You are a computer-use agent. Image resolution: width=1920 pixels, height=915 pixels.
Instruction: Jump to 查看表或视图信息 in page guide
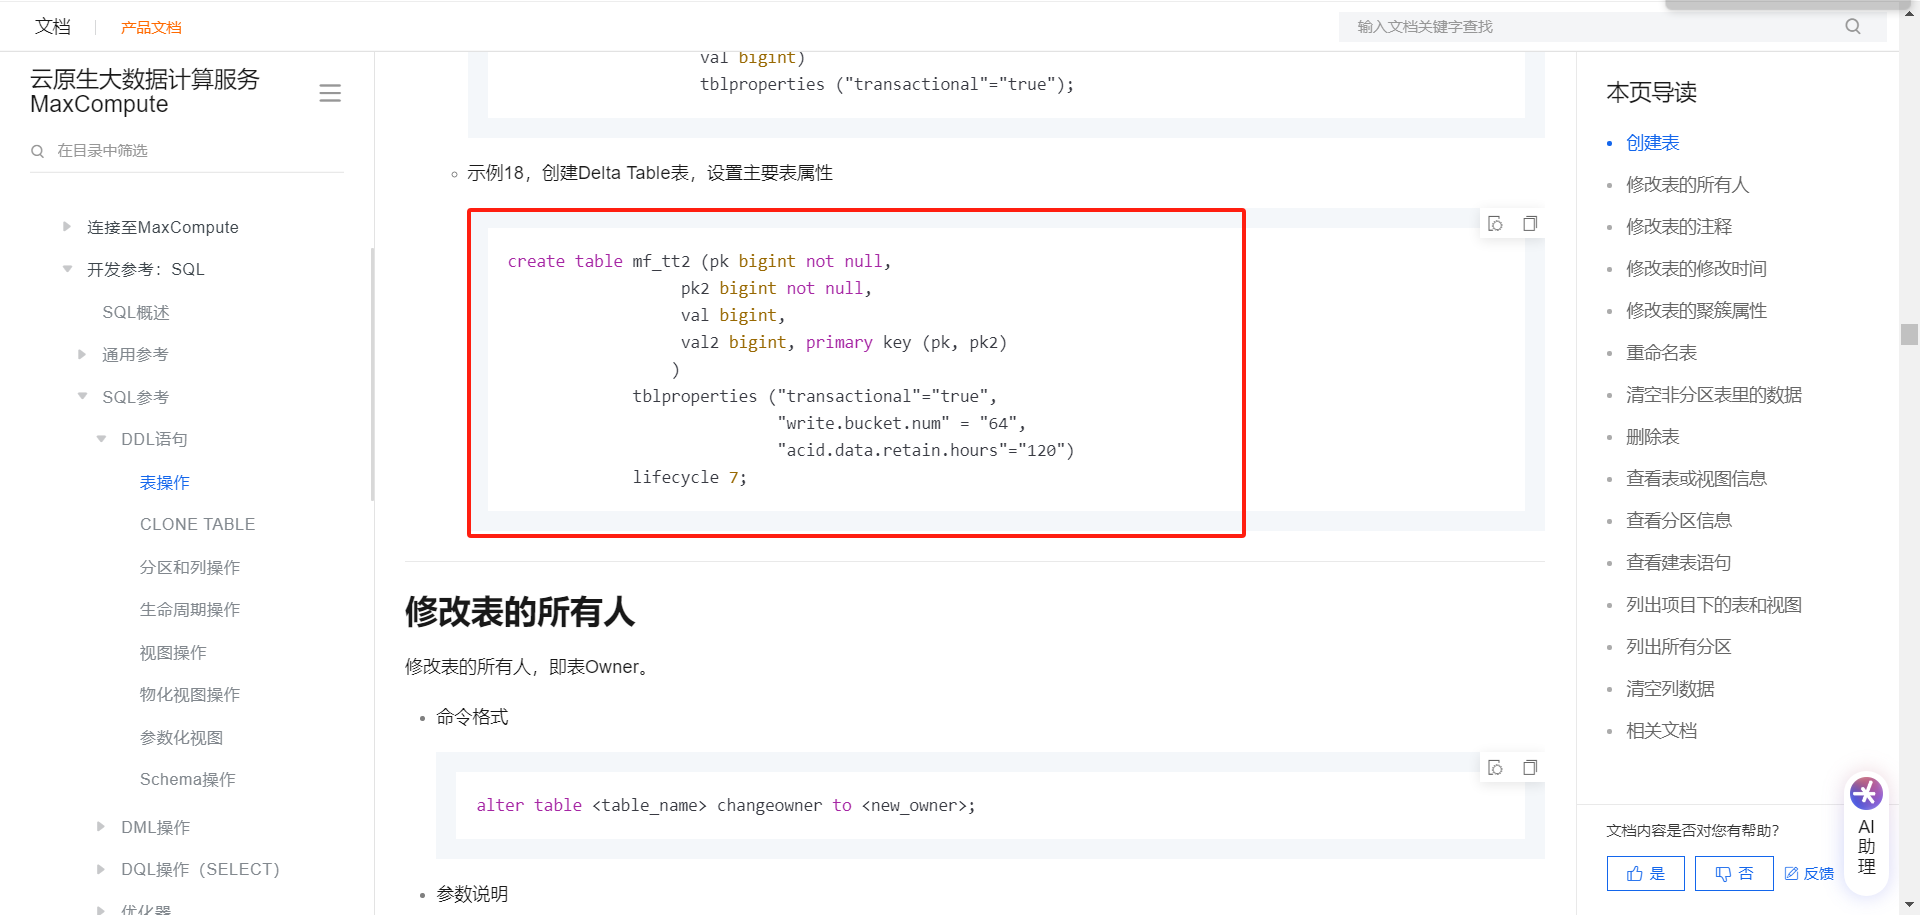click(1697, 479)
